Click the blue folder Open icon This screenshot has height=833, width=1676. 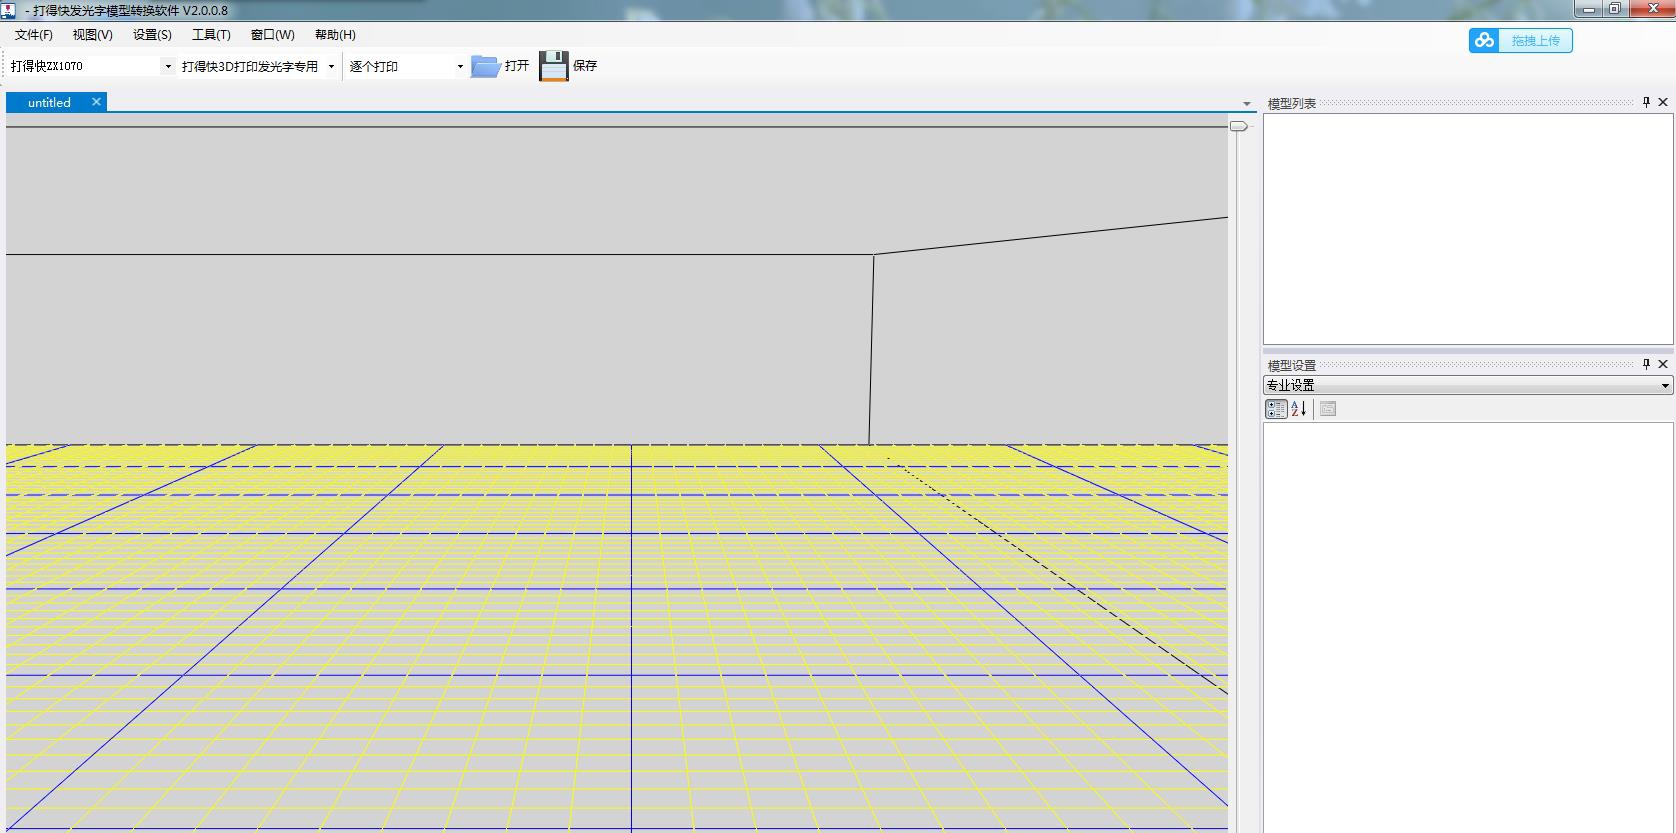click(x=485, y=66)
